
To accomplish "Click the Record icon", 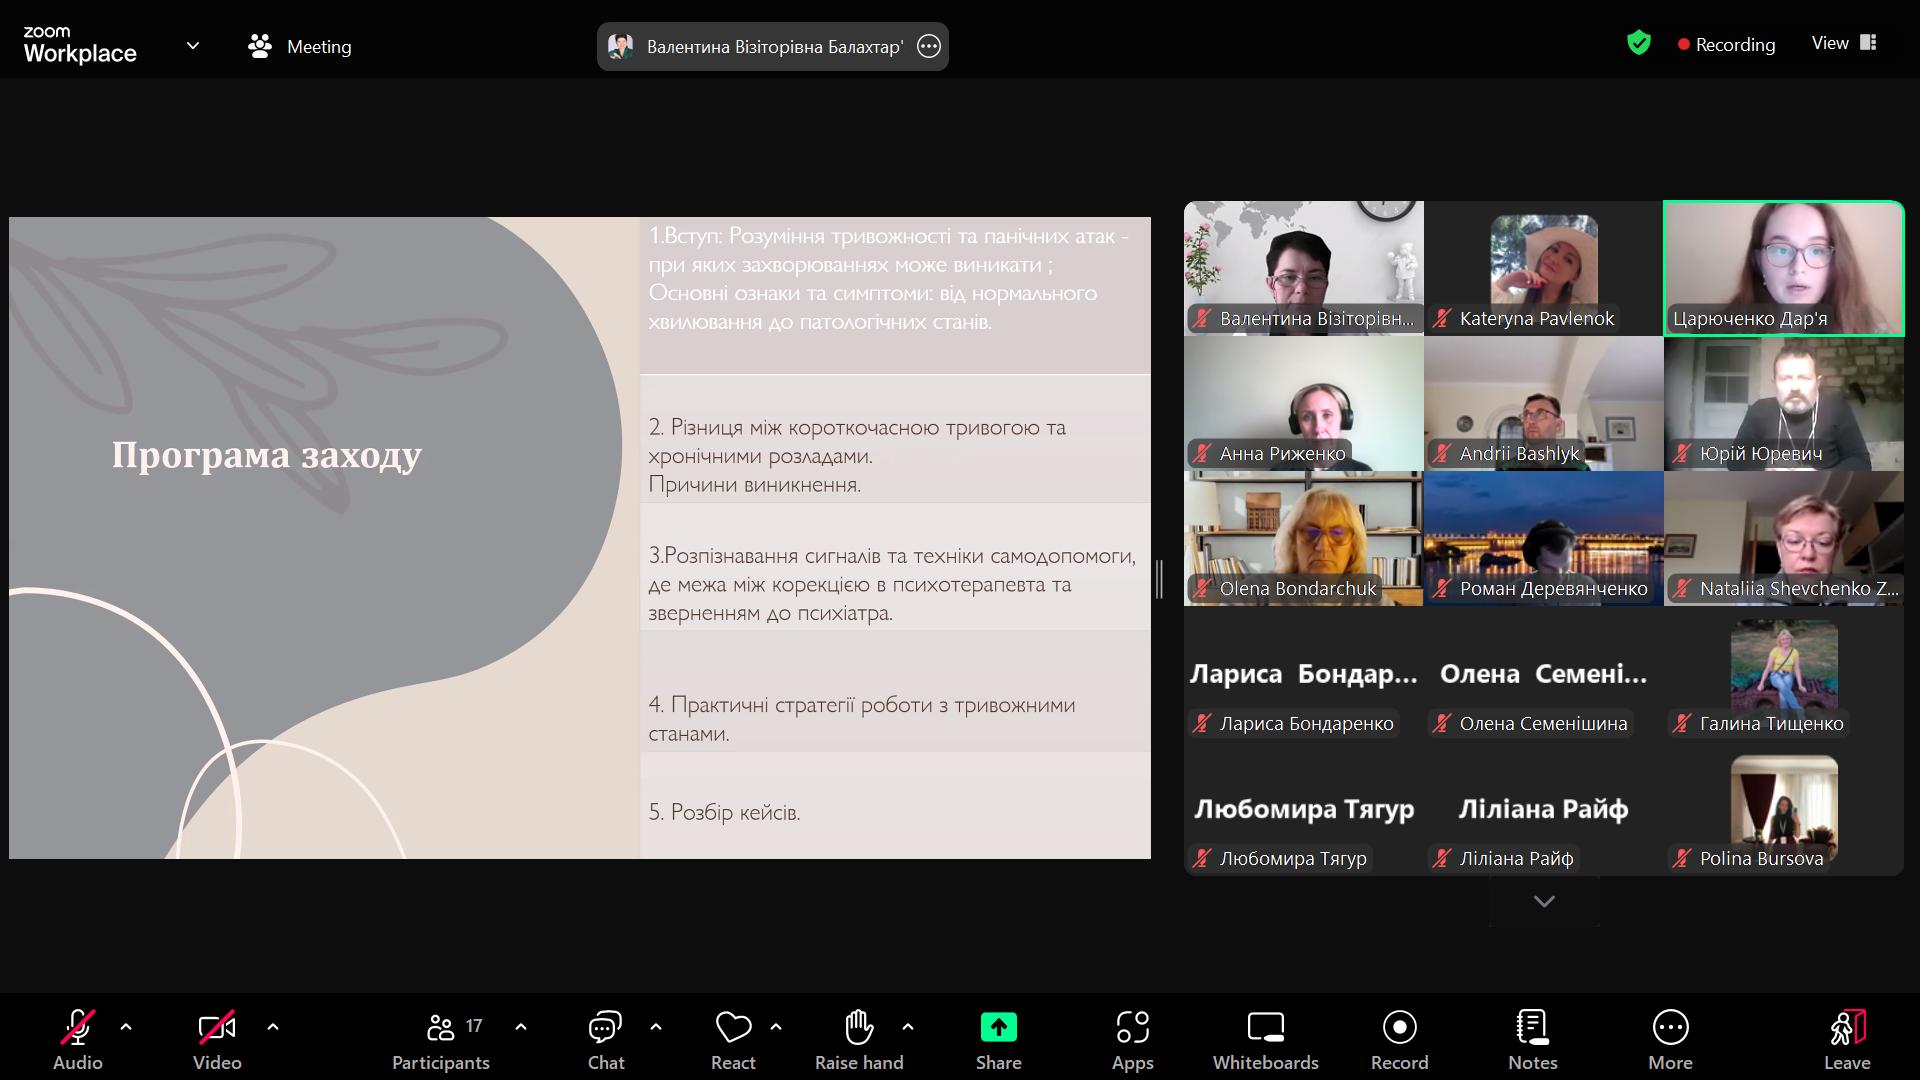I will coord(1399,1027).
